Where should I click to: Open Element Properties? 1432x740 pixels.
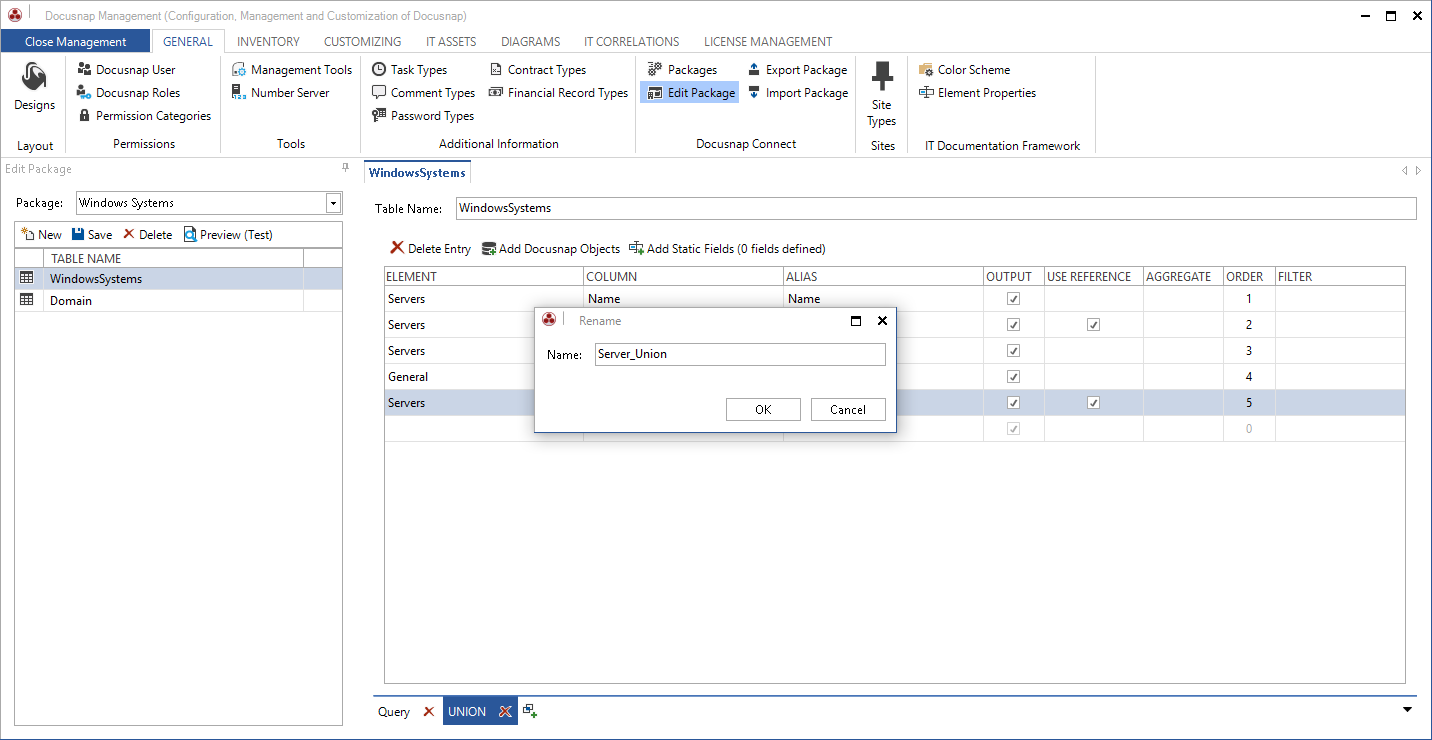tap(977, 93)
